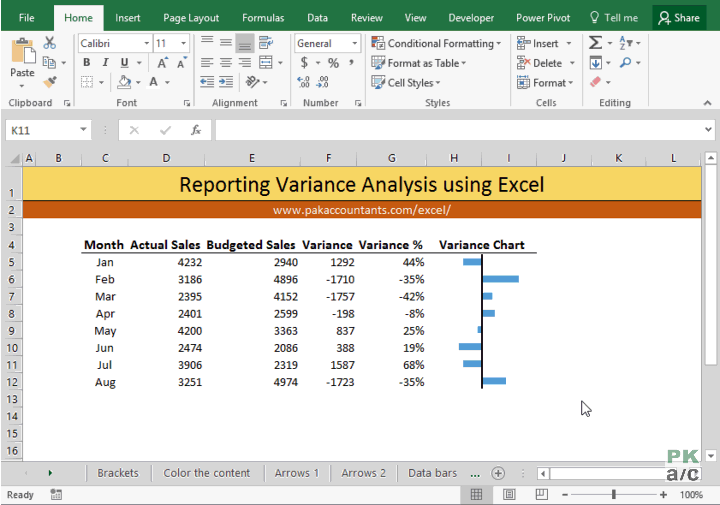720x505 pixels.
Task: Click the Clear eraser icon
Action: coord(596,82)
